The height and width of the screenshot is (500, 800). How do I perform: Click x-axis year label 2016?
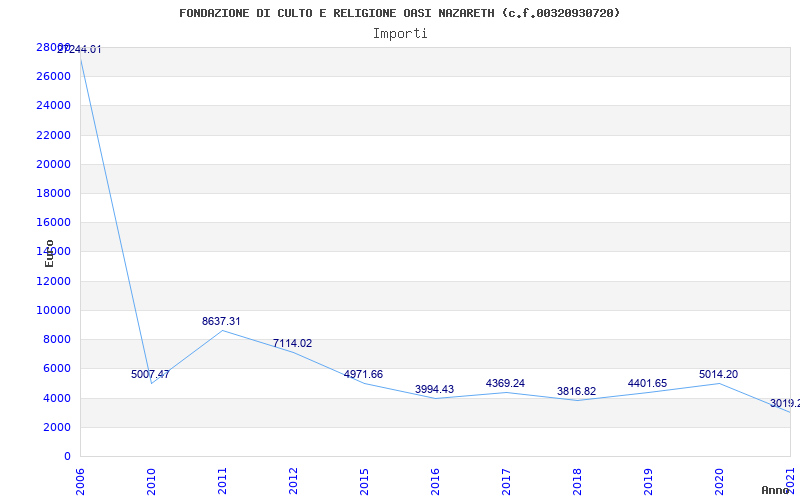pos(435,482)
